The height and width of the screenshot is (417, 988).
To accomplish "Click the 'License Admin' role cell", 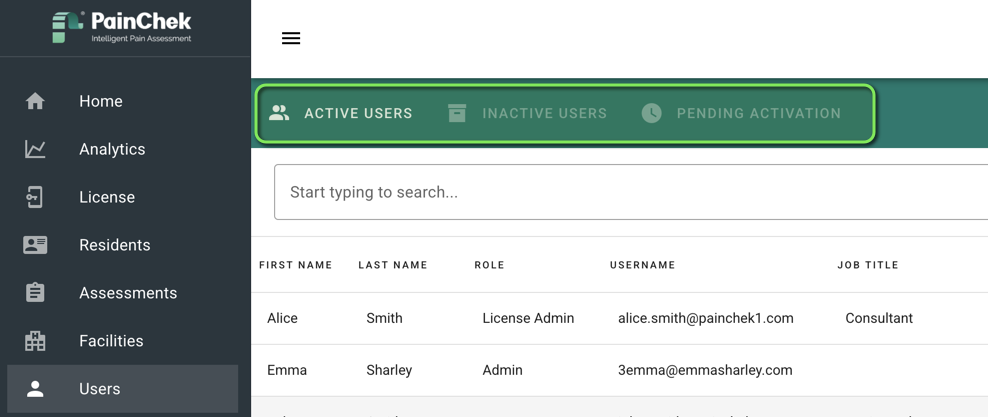I will 528,318.
